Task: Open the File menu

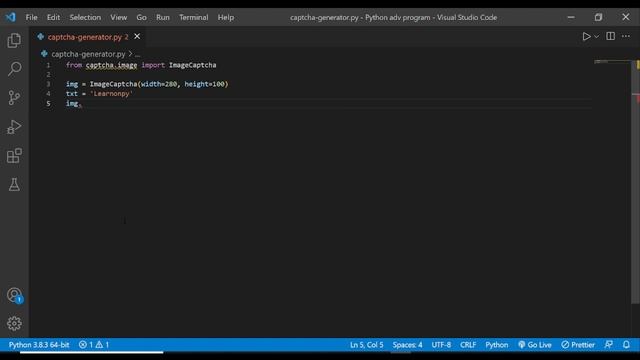Action: pyautogui.click(x=31, y=17)
